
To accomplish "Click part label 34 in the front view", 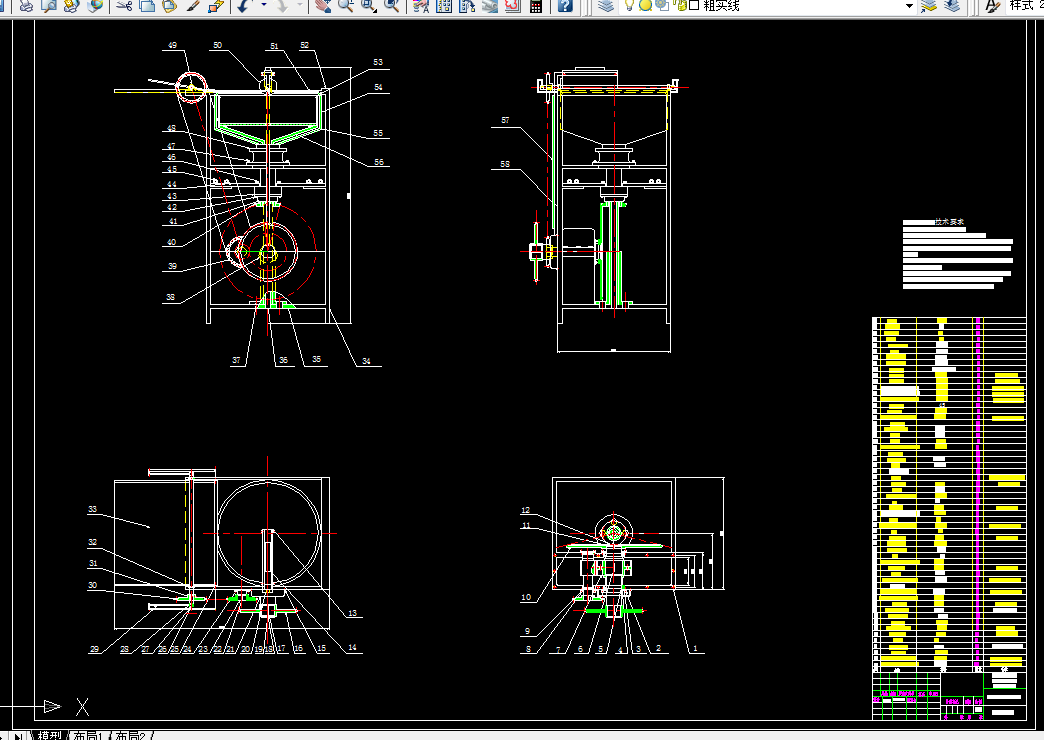I will [366, 361].
